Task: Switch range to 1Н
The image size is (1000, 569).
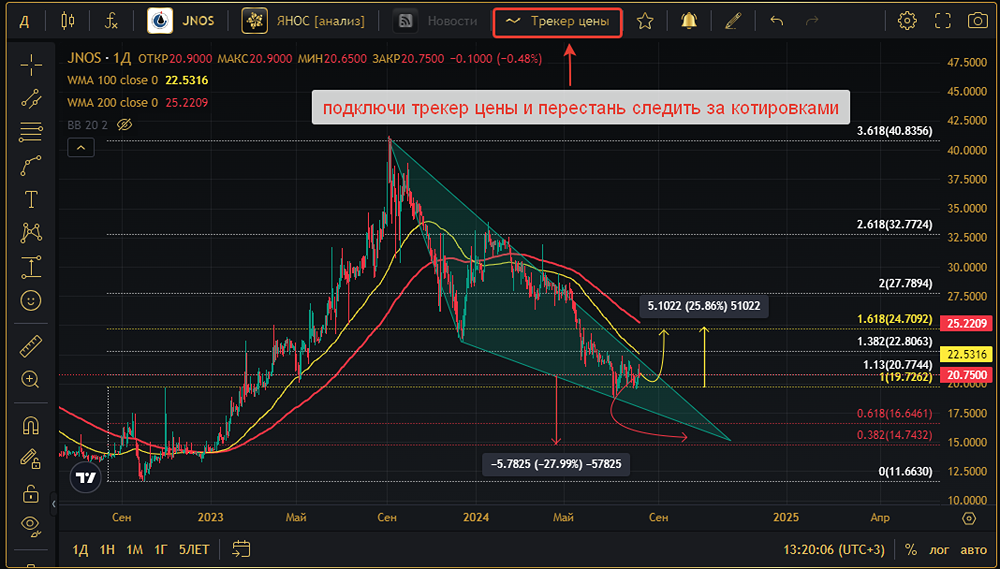Action: [x=107, y=549]
